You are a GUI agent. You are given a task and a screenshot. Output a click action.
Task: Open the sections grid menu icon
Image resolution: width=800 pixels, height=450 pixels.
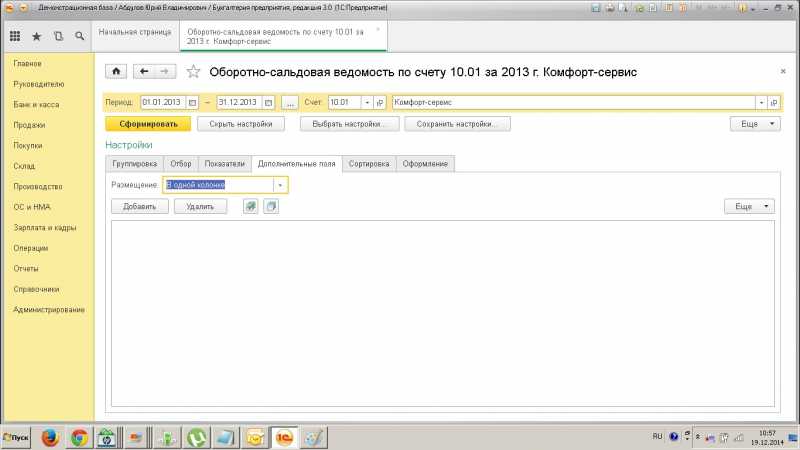(15, 36)
